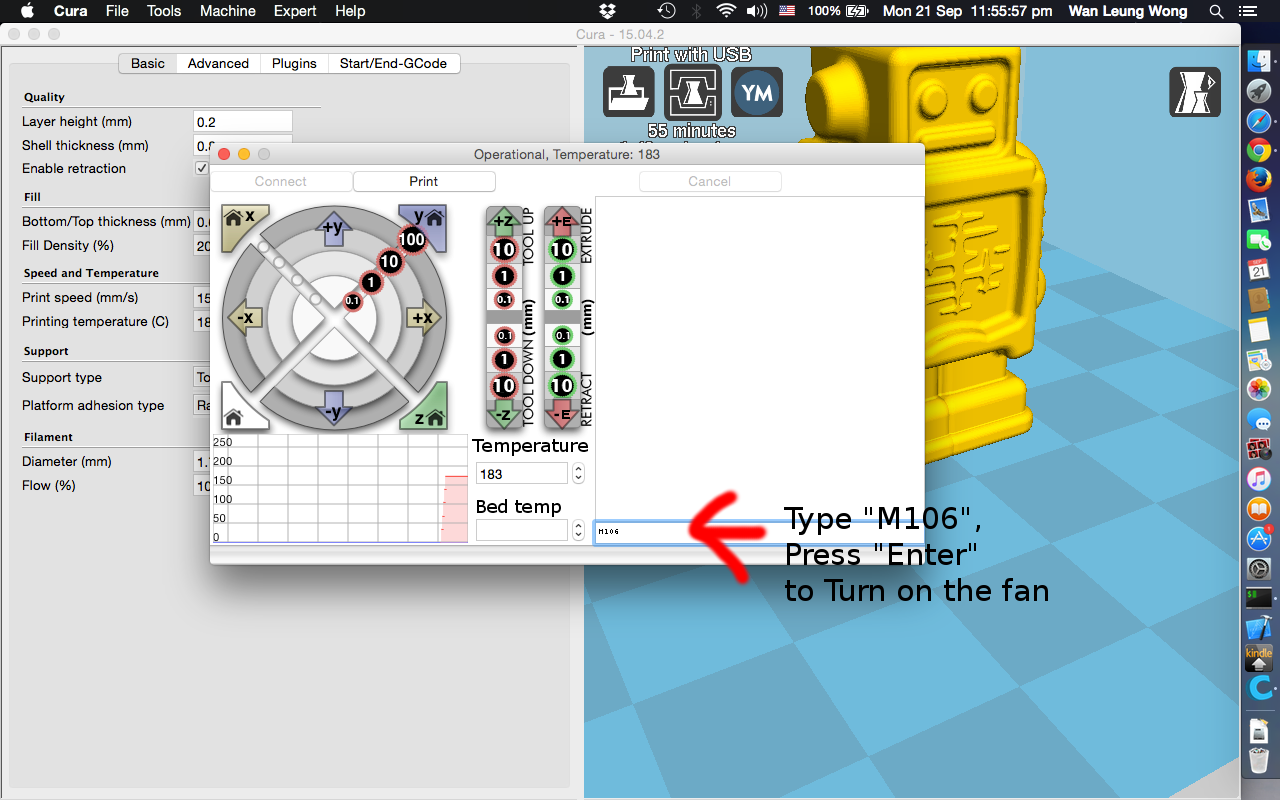This screenshot has width=1280, height=800.
Task: Click the Load model icon
Action: 629,92
